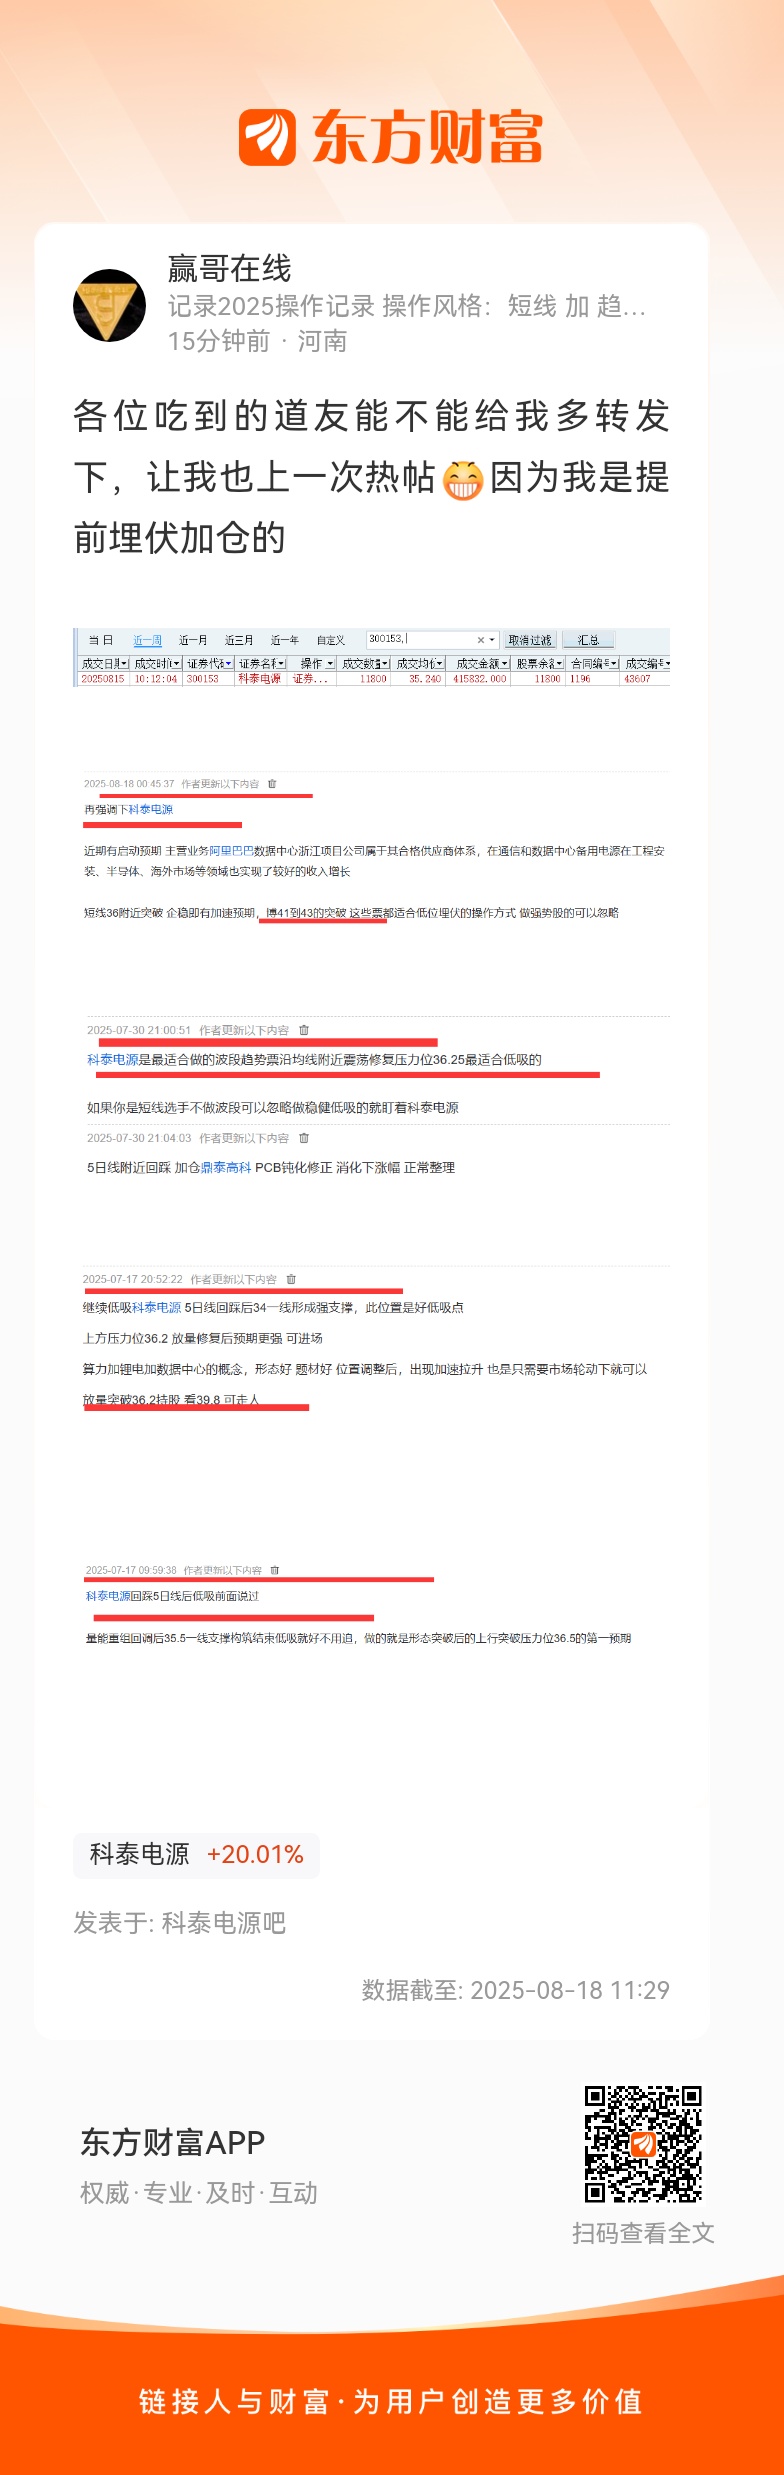Click trash icon beside 2025-07-30 21:04:03 update

pyautogui.click(x=304, y=1138)
